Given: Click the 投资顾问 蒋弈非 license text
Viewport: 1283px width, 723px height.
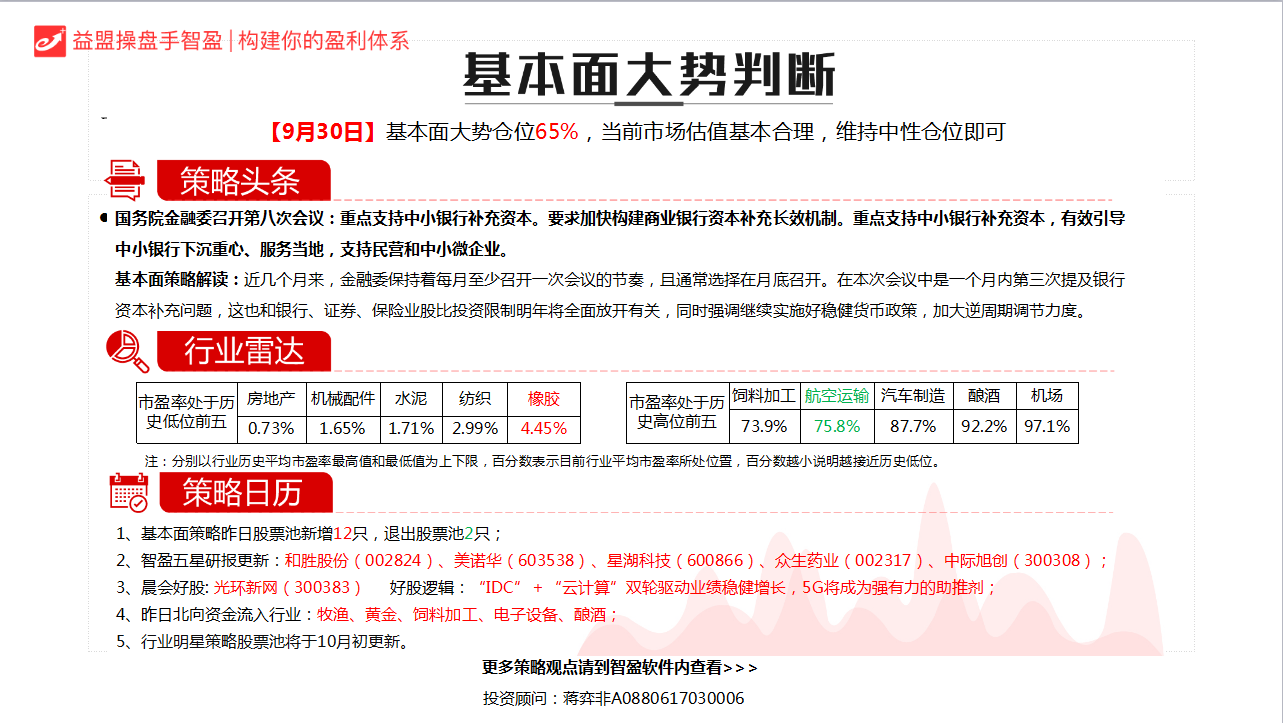Looking at the screenshot, I should (613, 698).
